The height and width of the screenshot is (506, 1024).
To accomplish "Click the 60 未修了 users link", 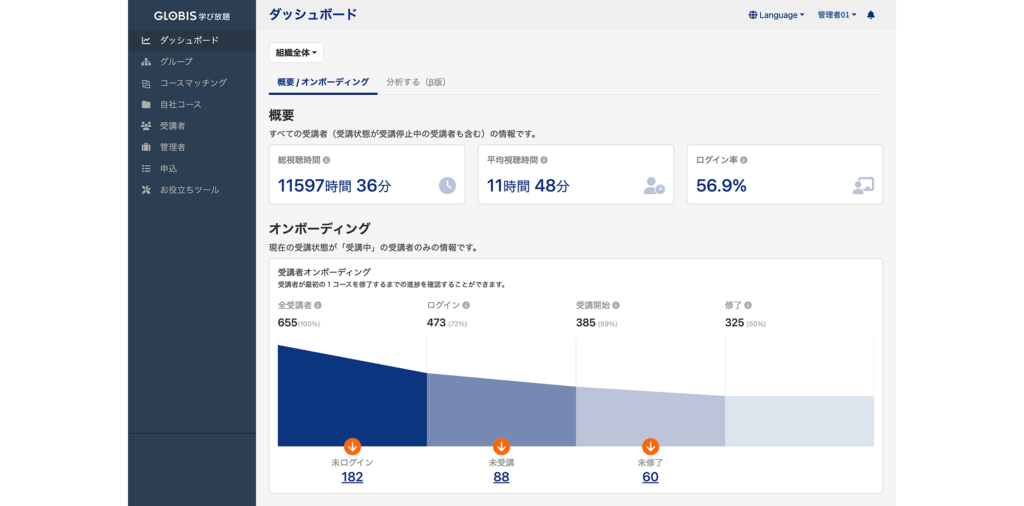I will (650, 477).
